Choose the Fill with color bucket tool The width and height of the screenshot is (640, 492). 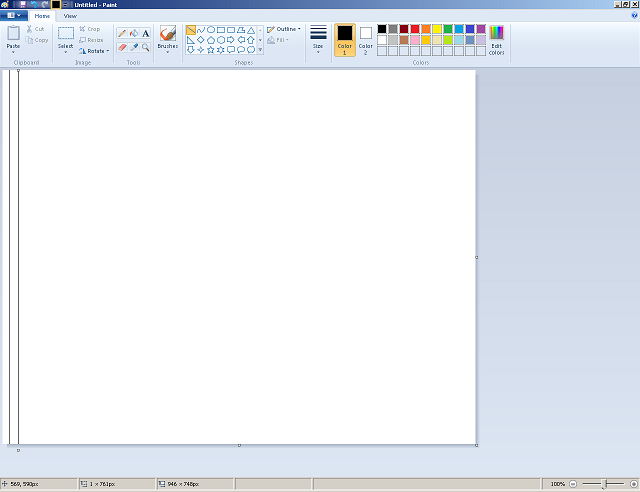click(134, 33)
